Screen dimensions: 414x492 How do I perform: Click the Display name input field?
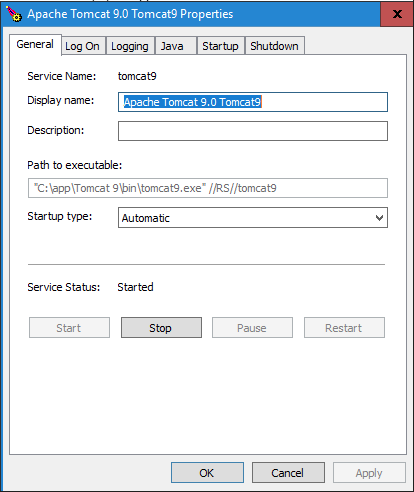pos(253,102)
